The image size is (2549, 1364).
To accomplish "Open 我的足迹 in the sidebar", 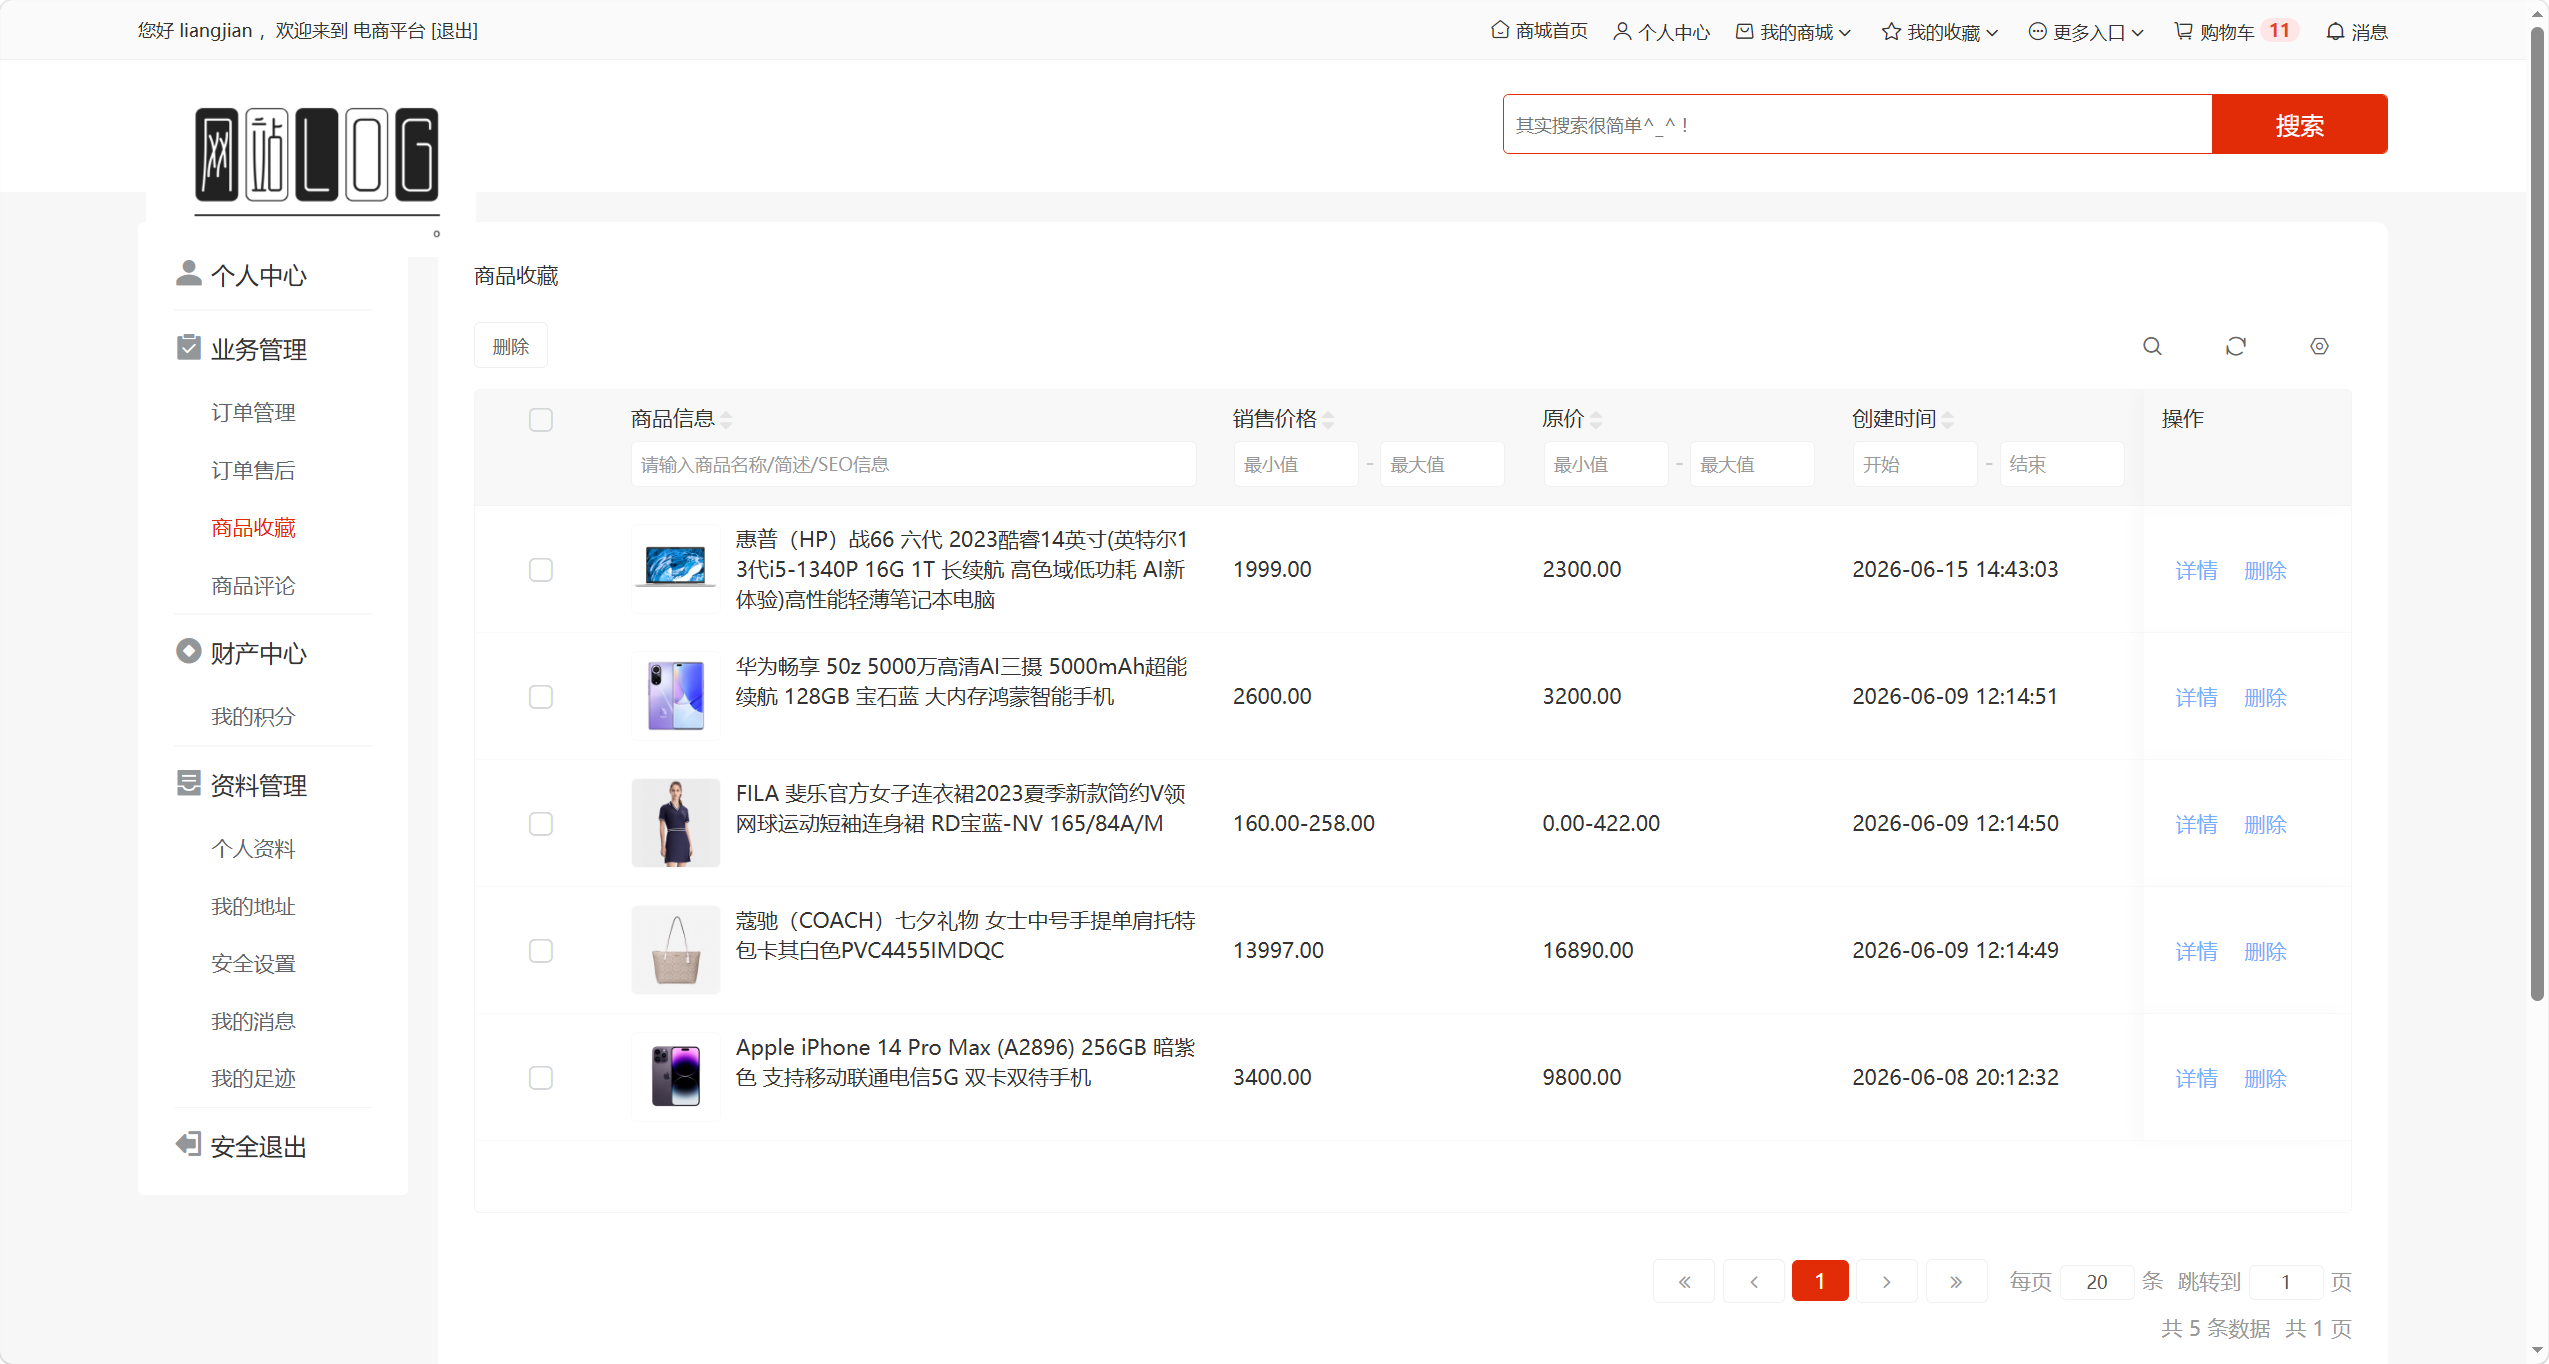I will click(253, 1079).
